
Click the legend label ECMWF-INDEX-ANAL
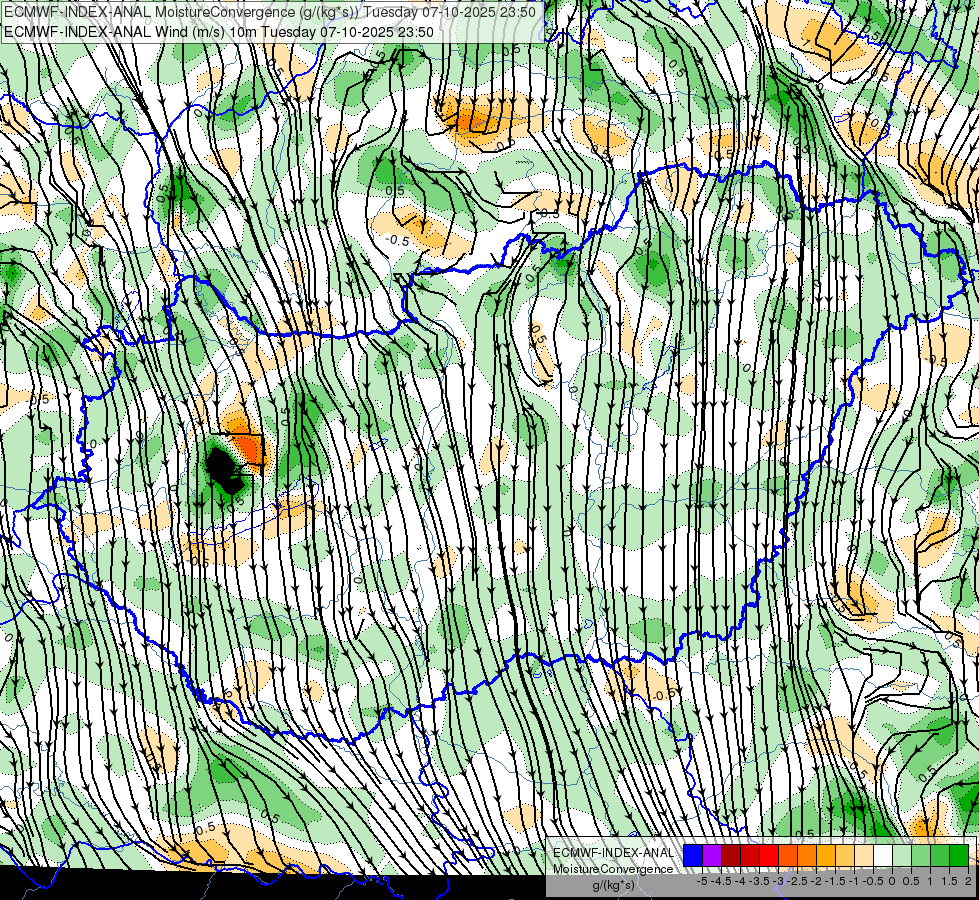614,853
